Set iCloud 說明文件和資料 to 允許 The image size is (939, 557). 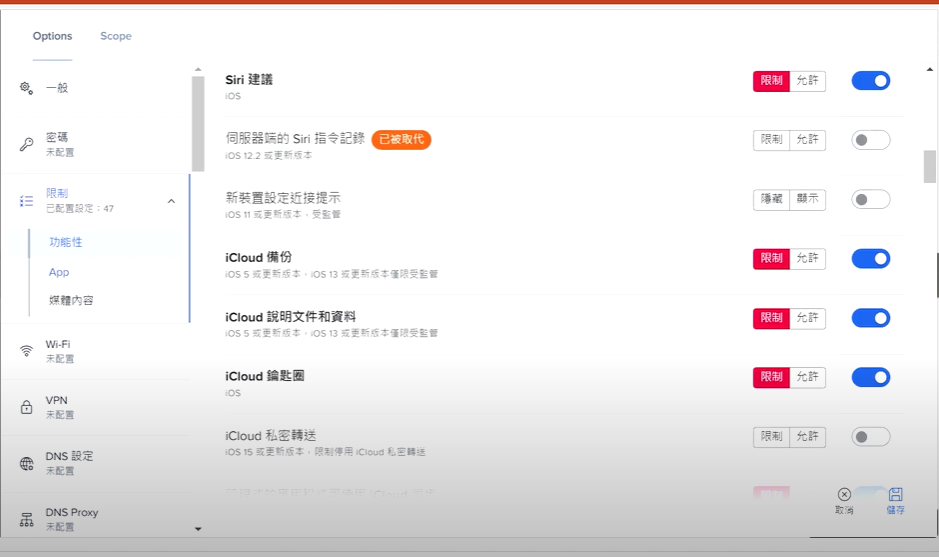coord(808,318)
